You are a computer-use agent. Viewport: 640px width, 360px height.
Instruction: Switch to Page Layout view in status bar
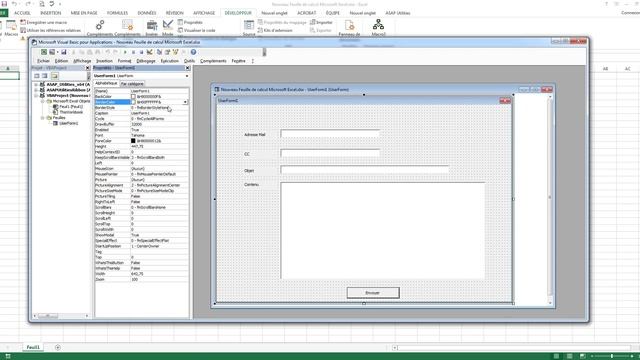(569, 356)
